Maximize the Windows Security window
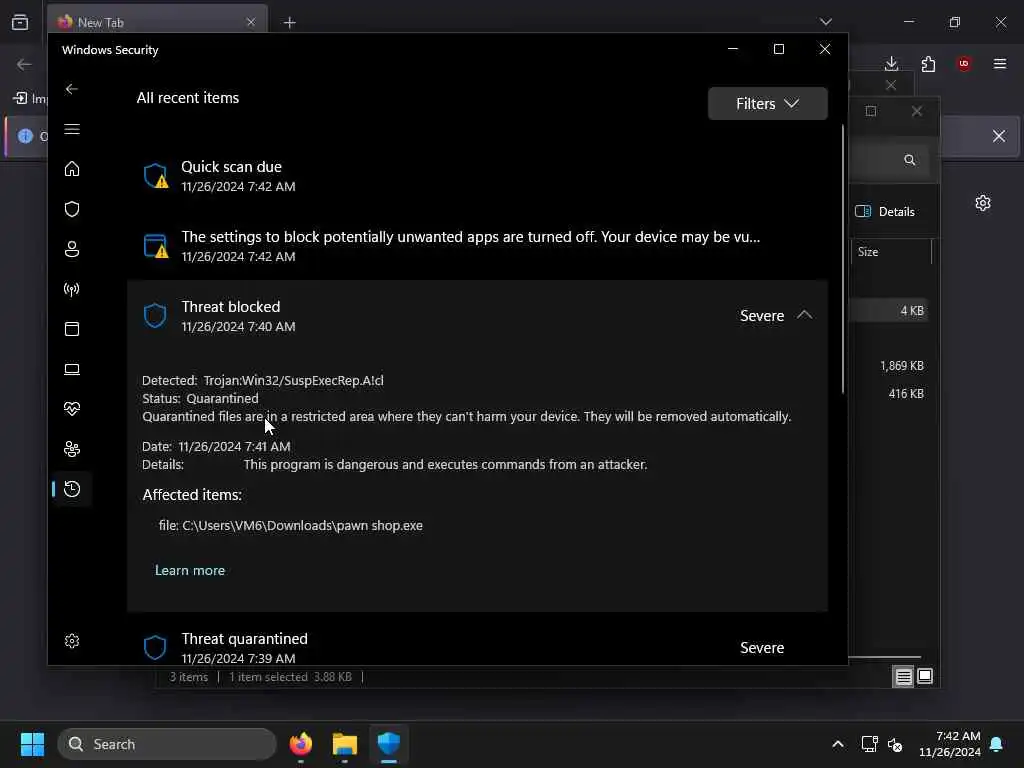The height and width of the screenshot is (768, 1024). click(x=778, y=49)
